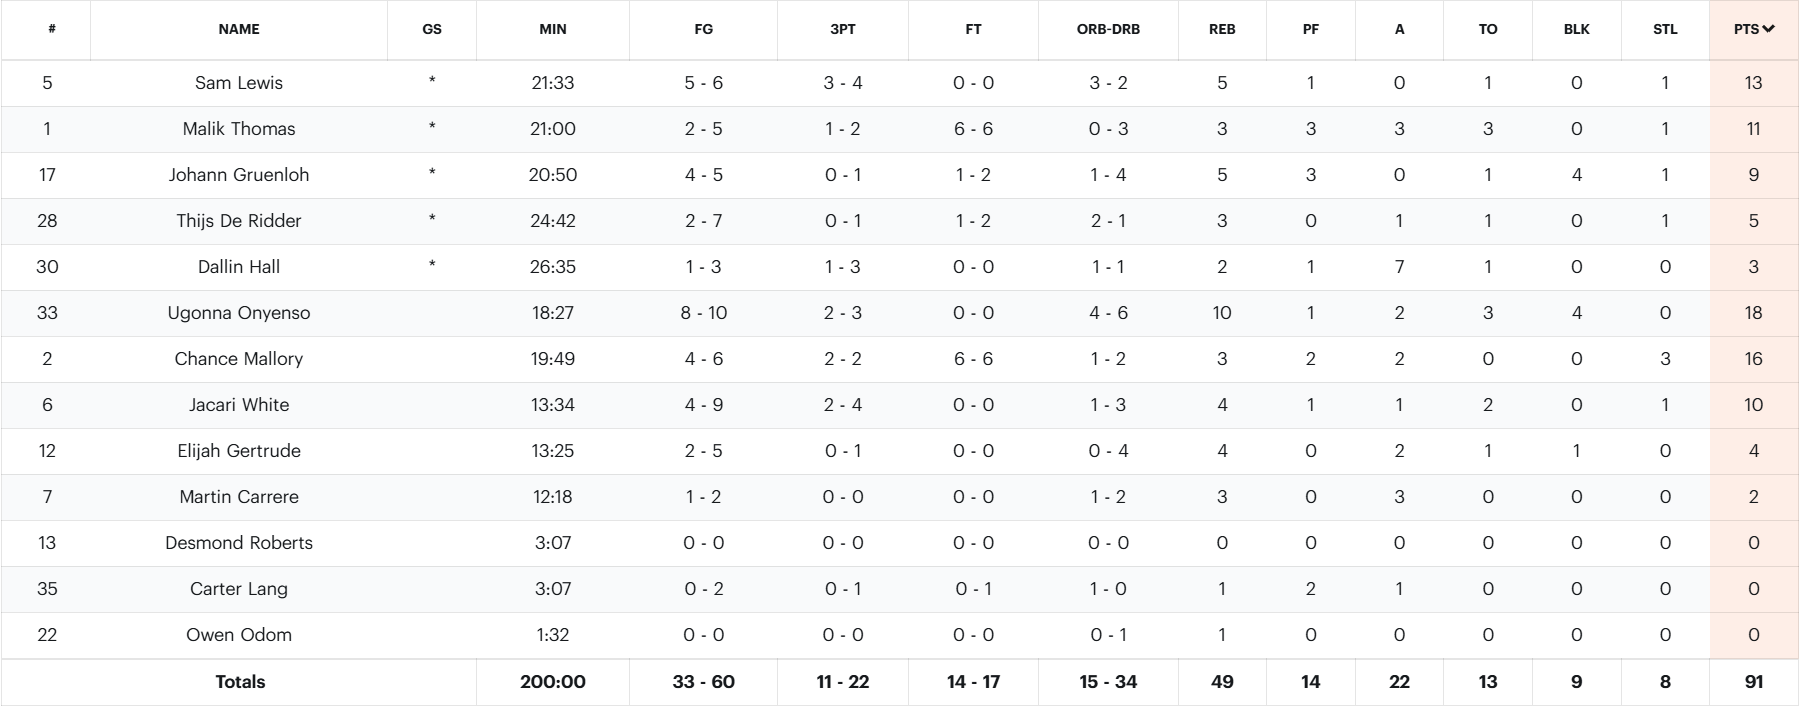The width and height of the screenshot is (1801, 708).
Task: Click the STL column header
Action: (x=1664, y=29)
